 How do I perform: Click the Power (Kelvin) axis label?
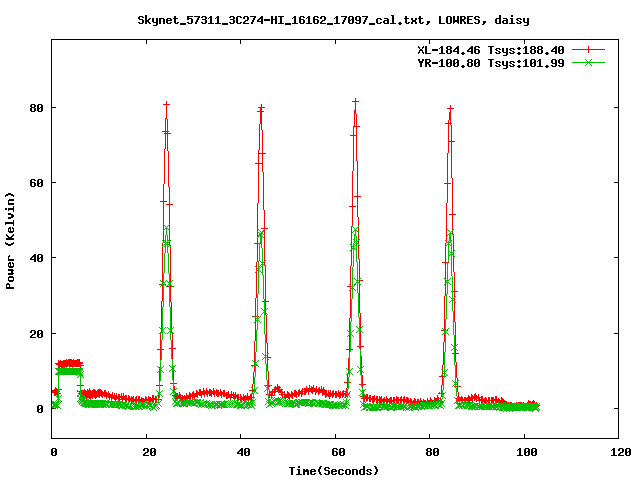[x=10, y=241]
